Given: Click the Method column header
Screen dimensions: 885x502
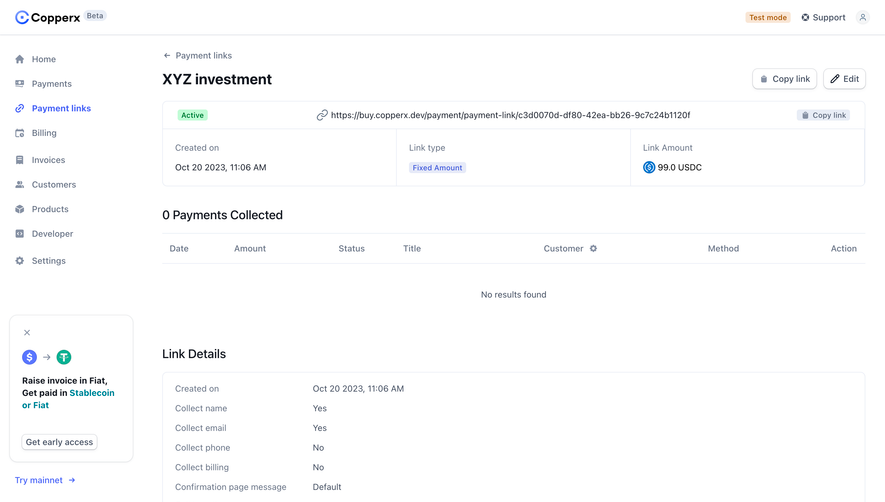Looking at the screenshot, I should [x=723, y=248].
